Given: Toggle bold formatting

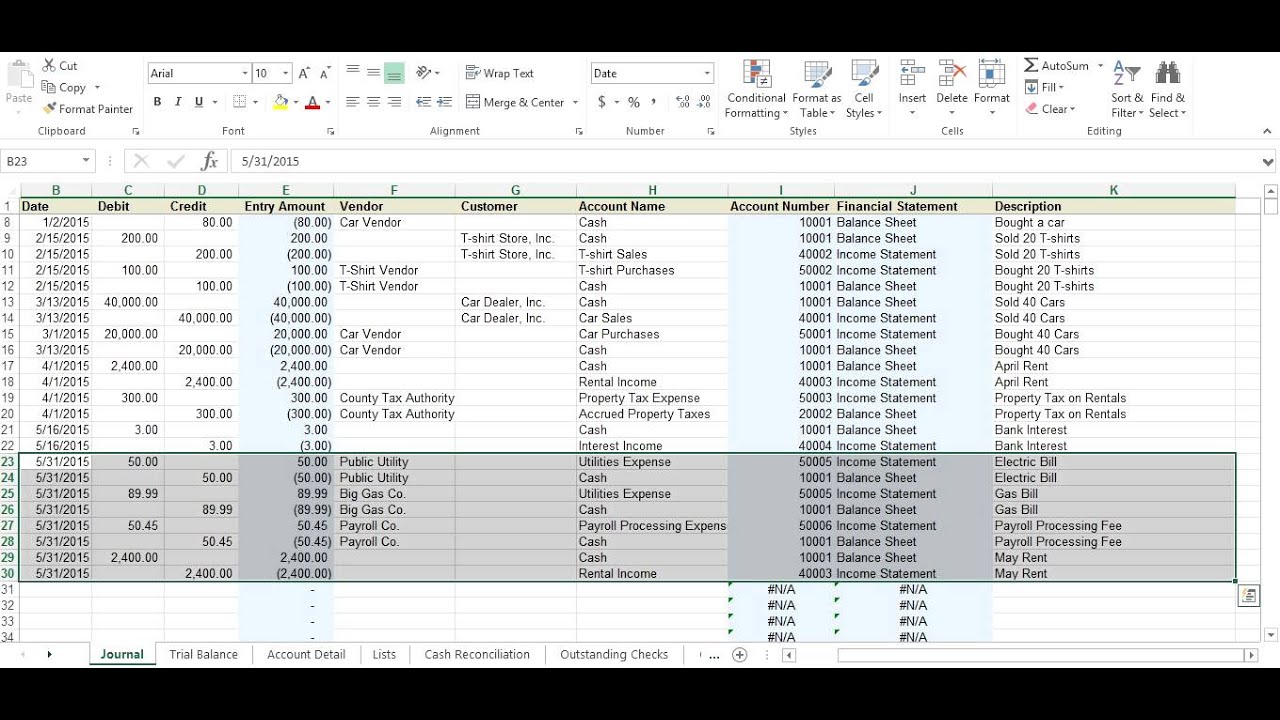Looking at the screenshot, I should (x=157, y=102).
